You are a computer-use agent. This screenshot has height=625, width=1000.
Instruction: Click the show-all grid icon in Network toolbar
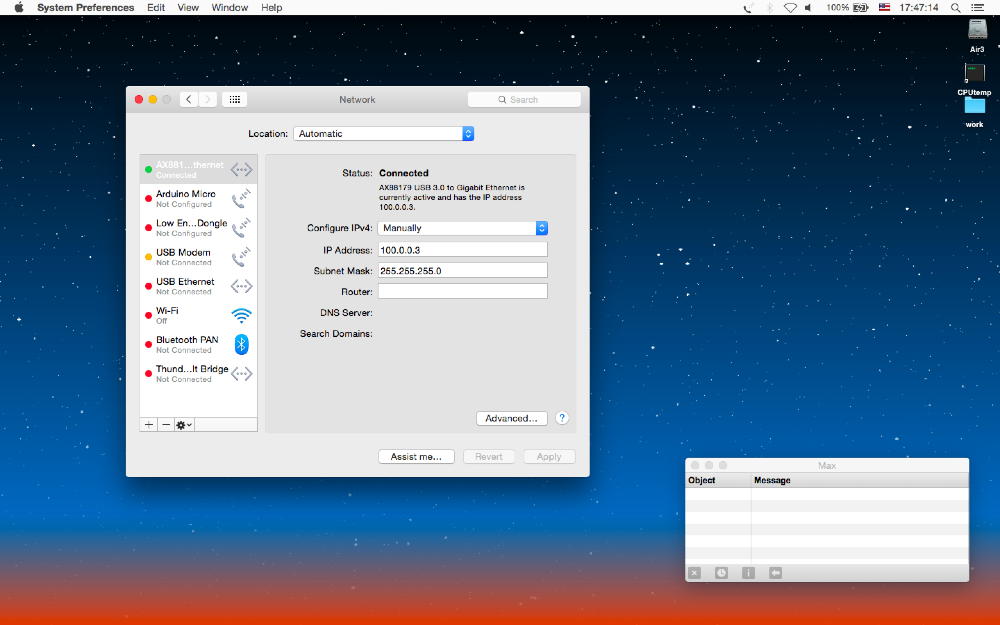tap(234, 100)
